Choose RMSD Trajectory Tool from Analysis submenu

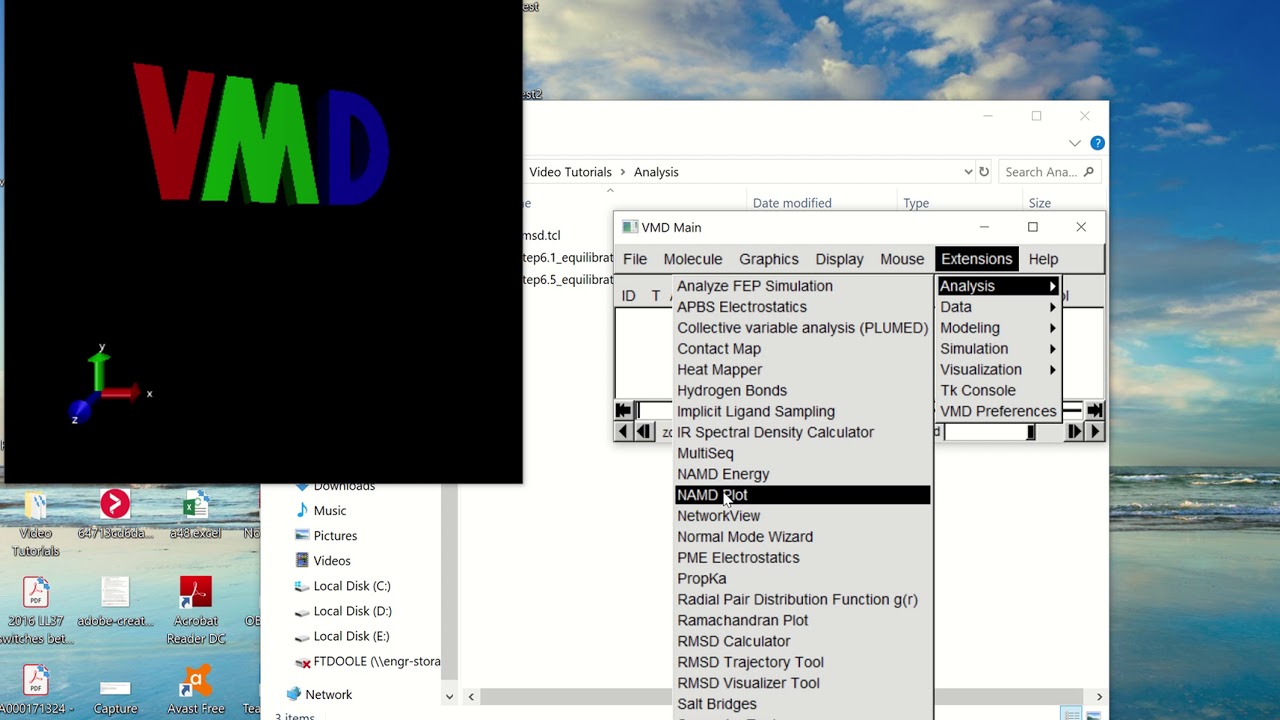(803, 662)
